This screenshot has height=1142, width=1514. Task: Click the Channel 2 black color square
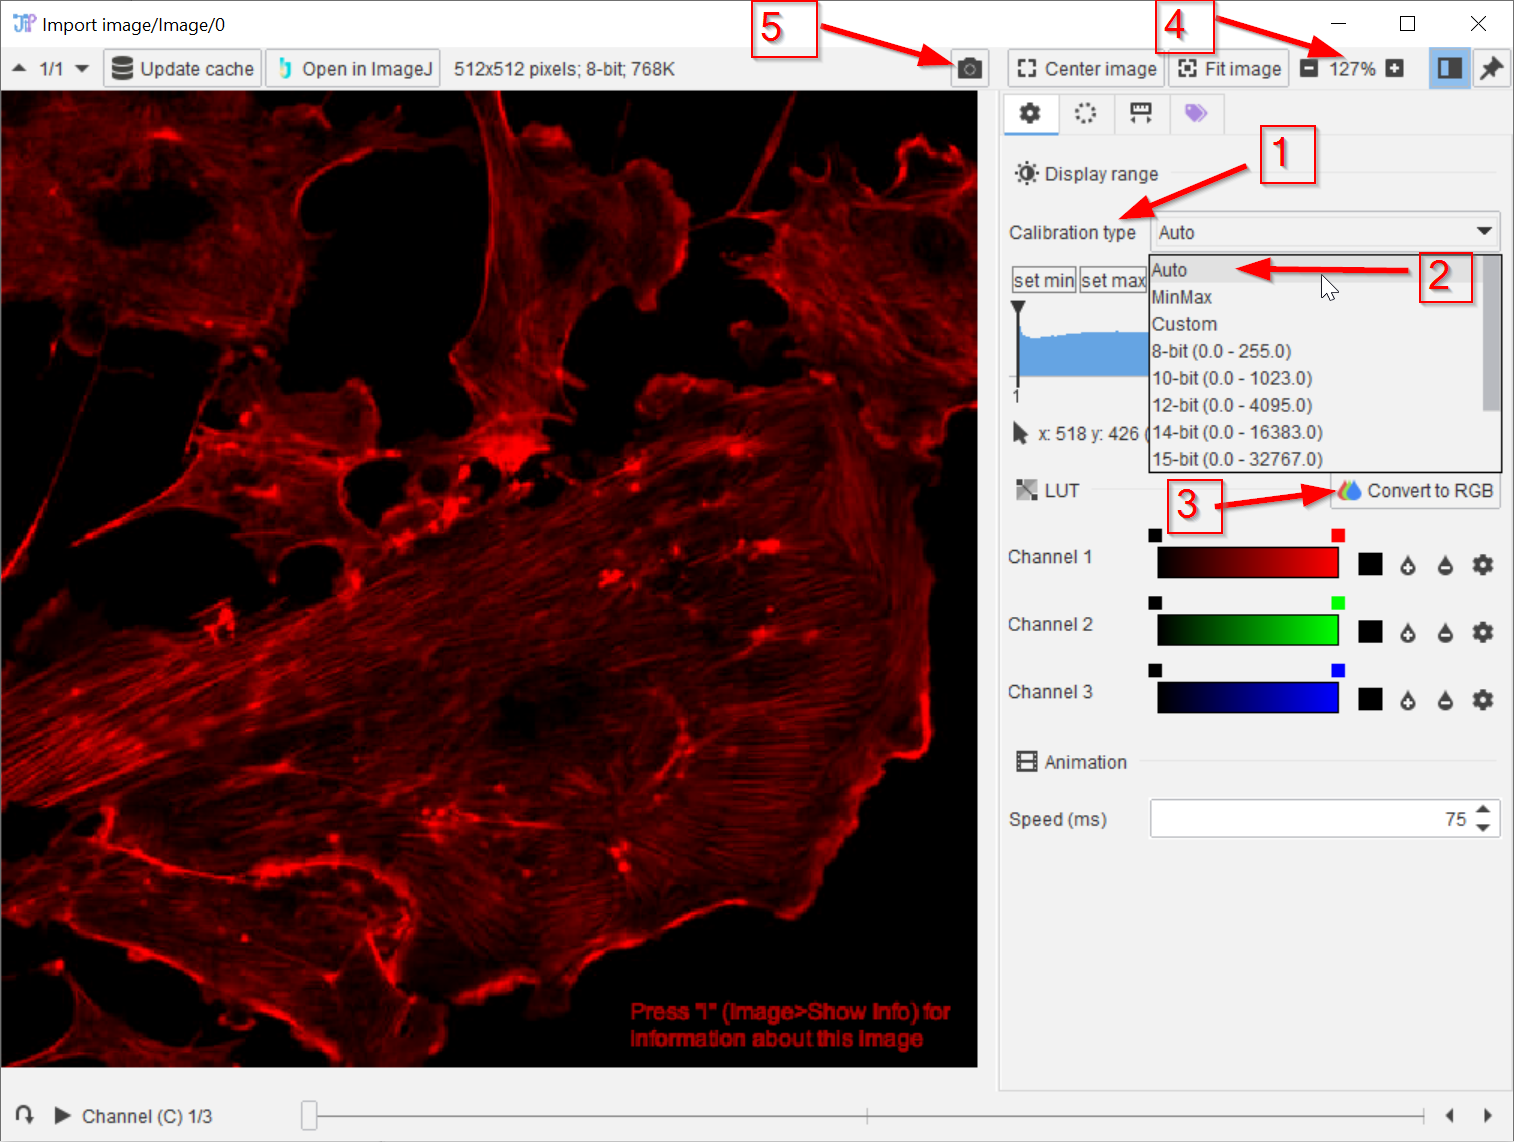[1370, 632]
